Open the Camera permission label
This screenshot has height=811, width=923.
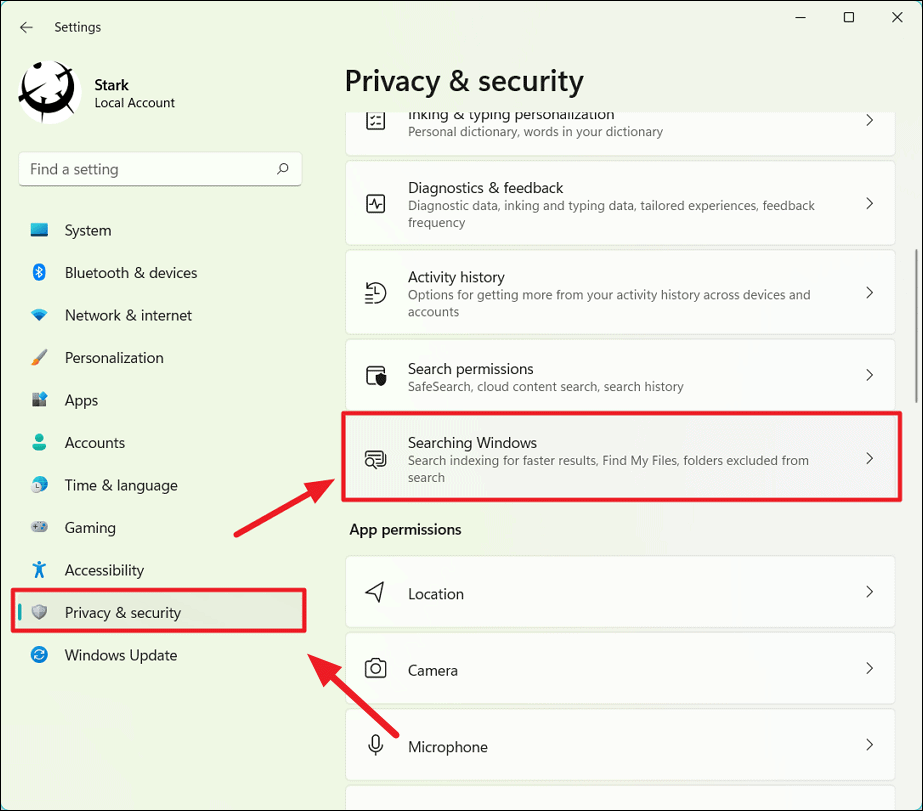point(433,670)
